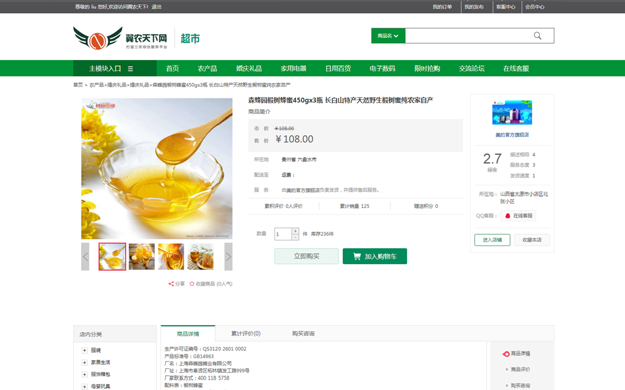Switch to the cumulative reviews tab

click(x=246, y=333)
